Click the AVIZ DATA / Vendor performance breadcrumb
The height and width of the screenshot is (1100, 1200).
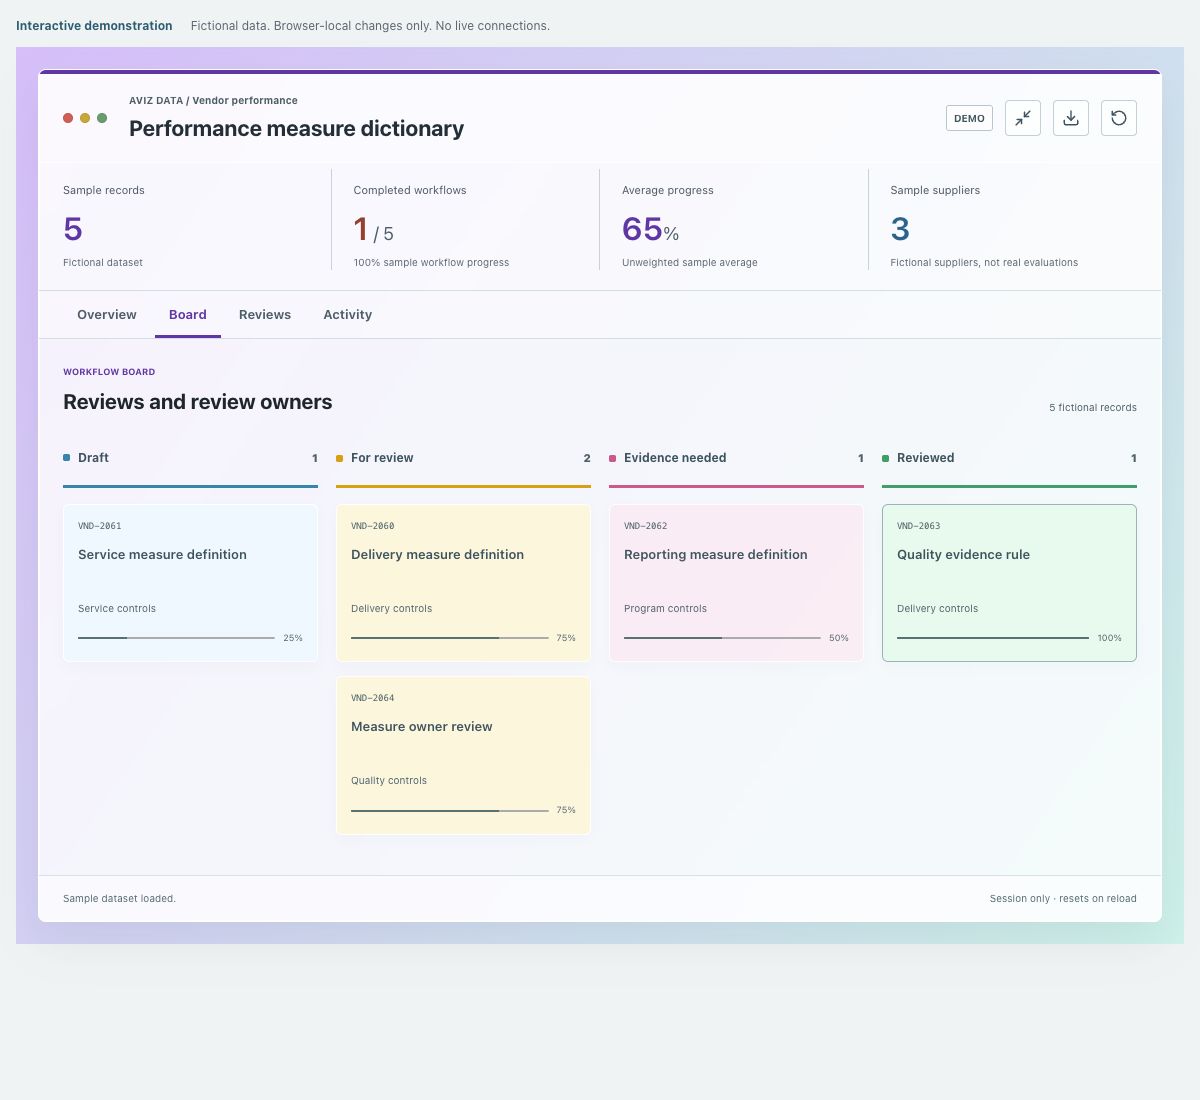click(x=213, y=100)
